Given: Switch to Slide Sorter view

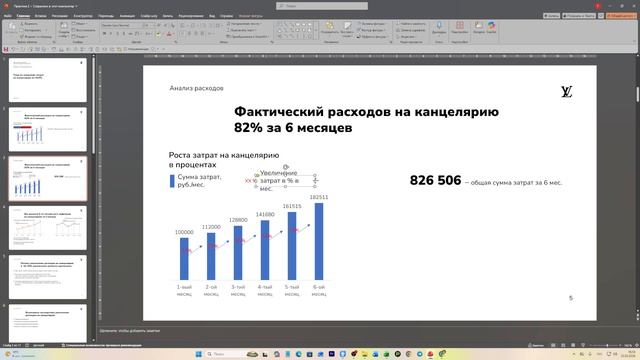Looking at the screenshot, I should (x=563, y=345).
